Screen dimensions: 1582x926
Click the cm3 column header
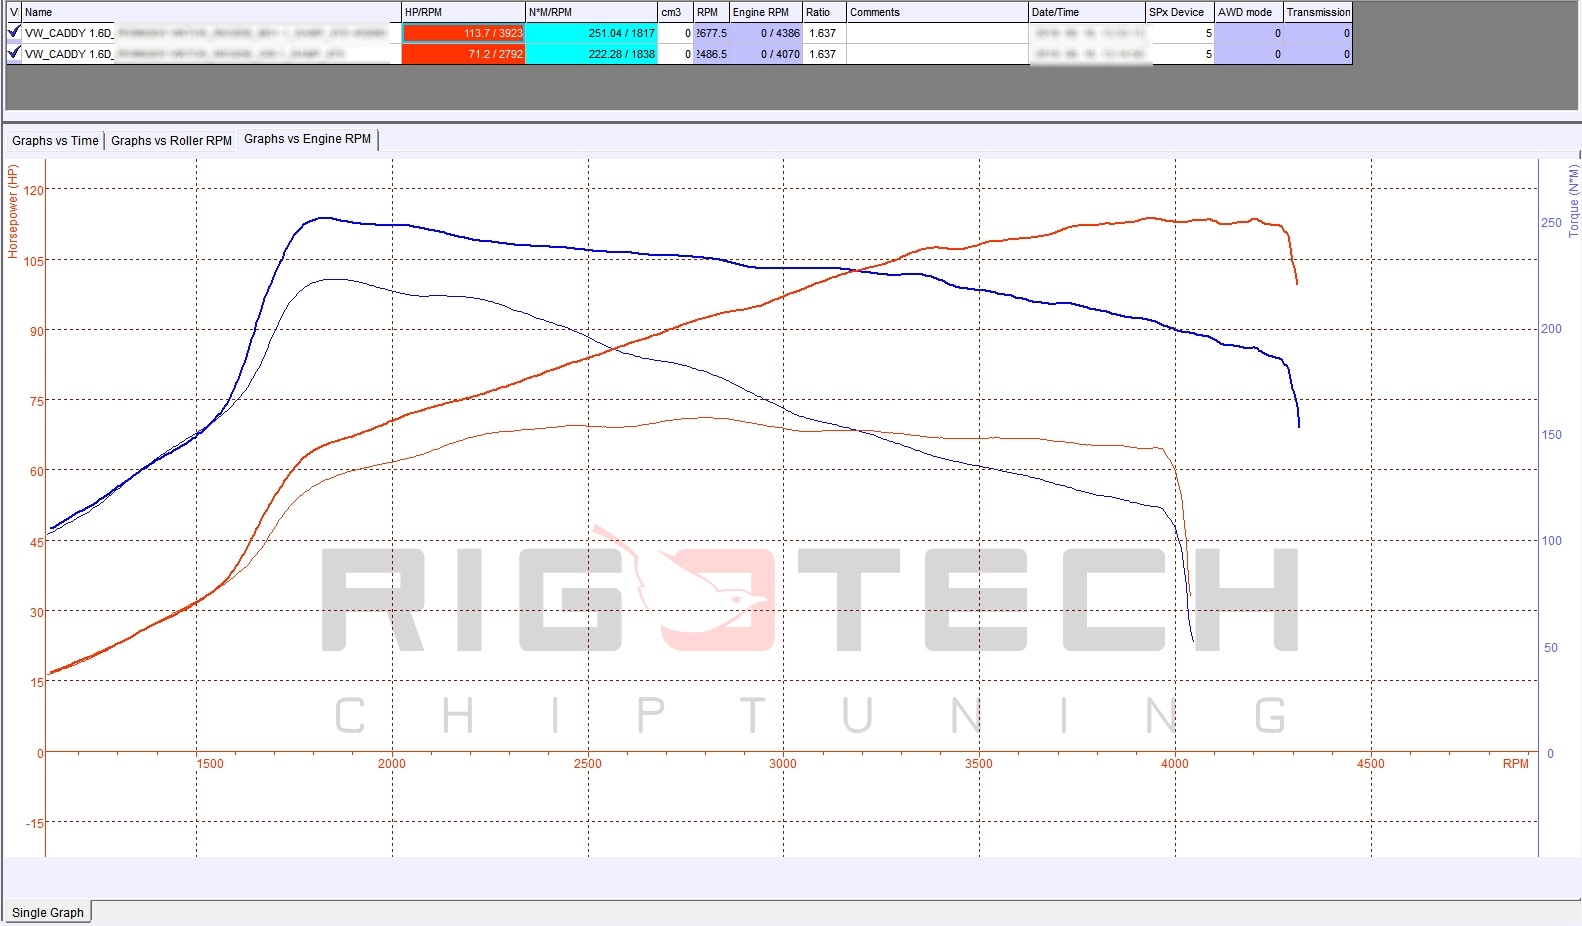pos(675,12)
